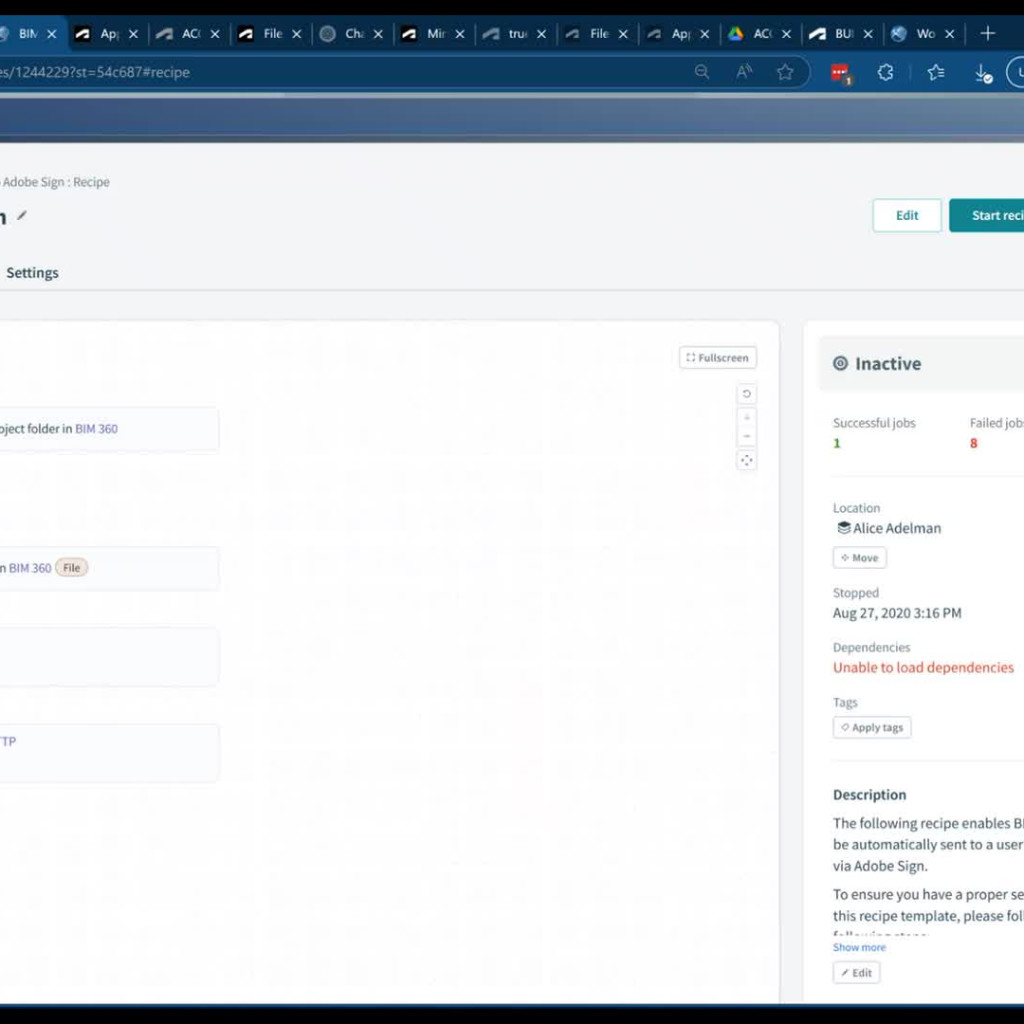Click the successful jobs count 1
The width and height of the screenshot is (1024, 1024).
click(x=837, y=443)
